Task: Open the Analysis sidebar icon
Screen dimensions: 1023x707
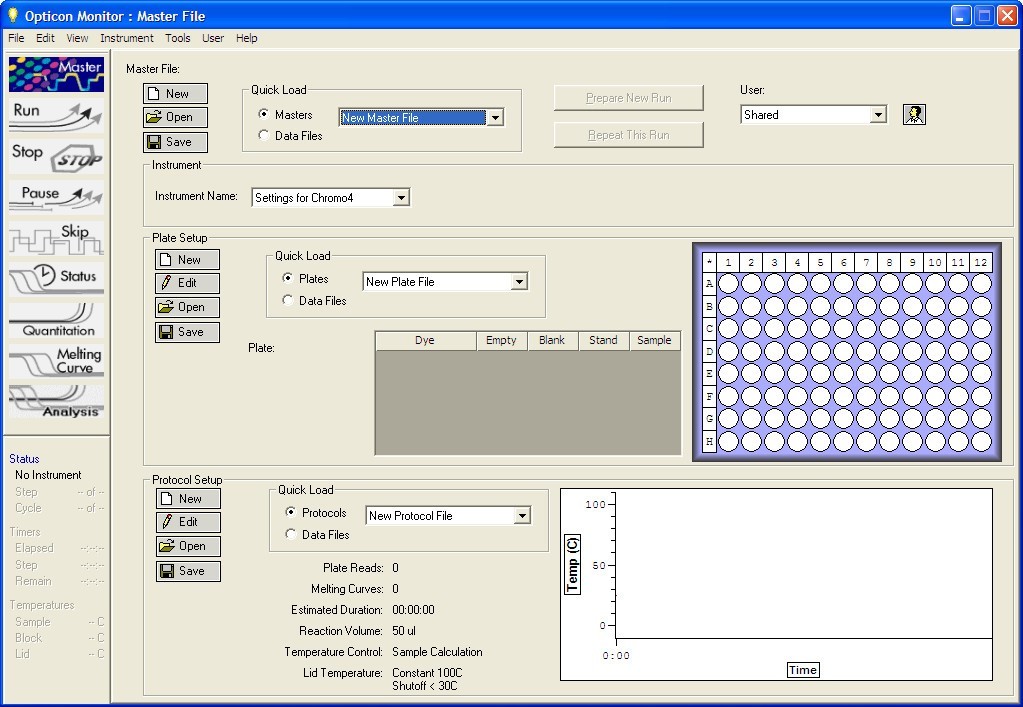Action: 56,402
